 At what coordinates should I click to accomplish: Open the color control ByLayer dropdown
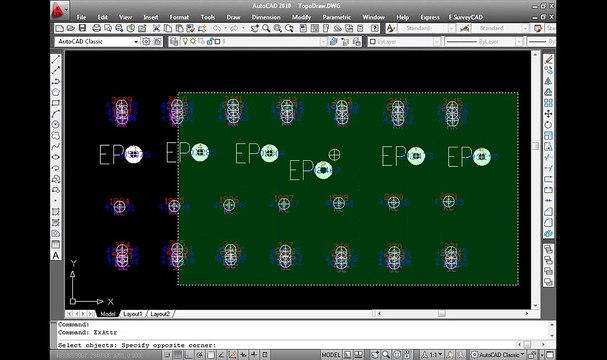pyautogui.click(x=437, y=41)
